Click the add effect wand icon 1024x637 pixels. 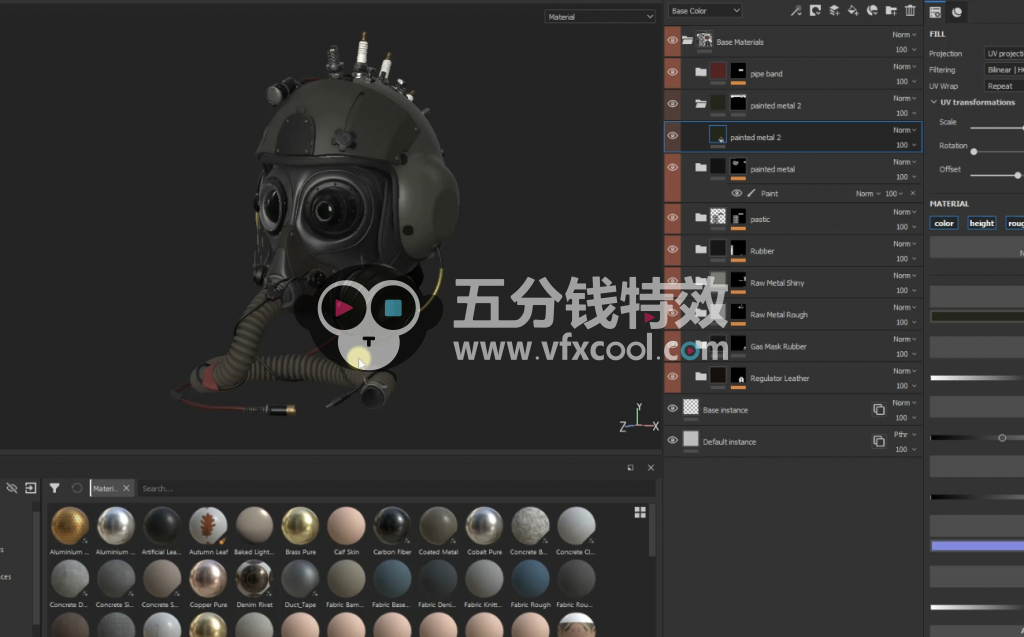coord(796,10)
